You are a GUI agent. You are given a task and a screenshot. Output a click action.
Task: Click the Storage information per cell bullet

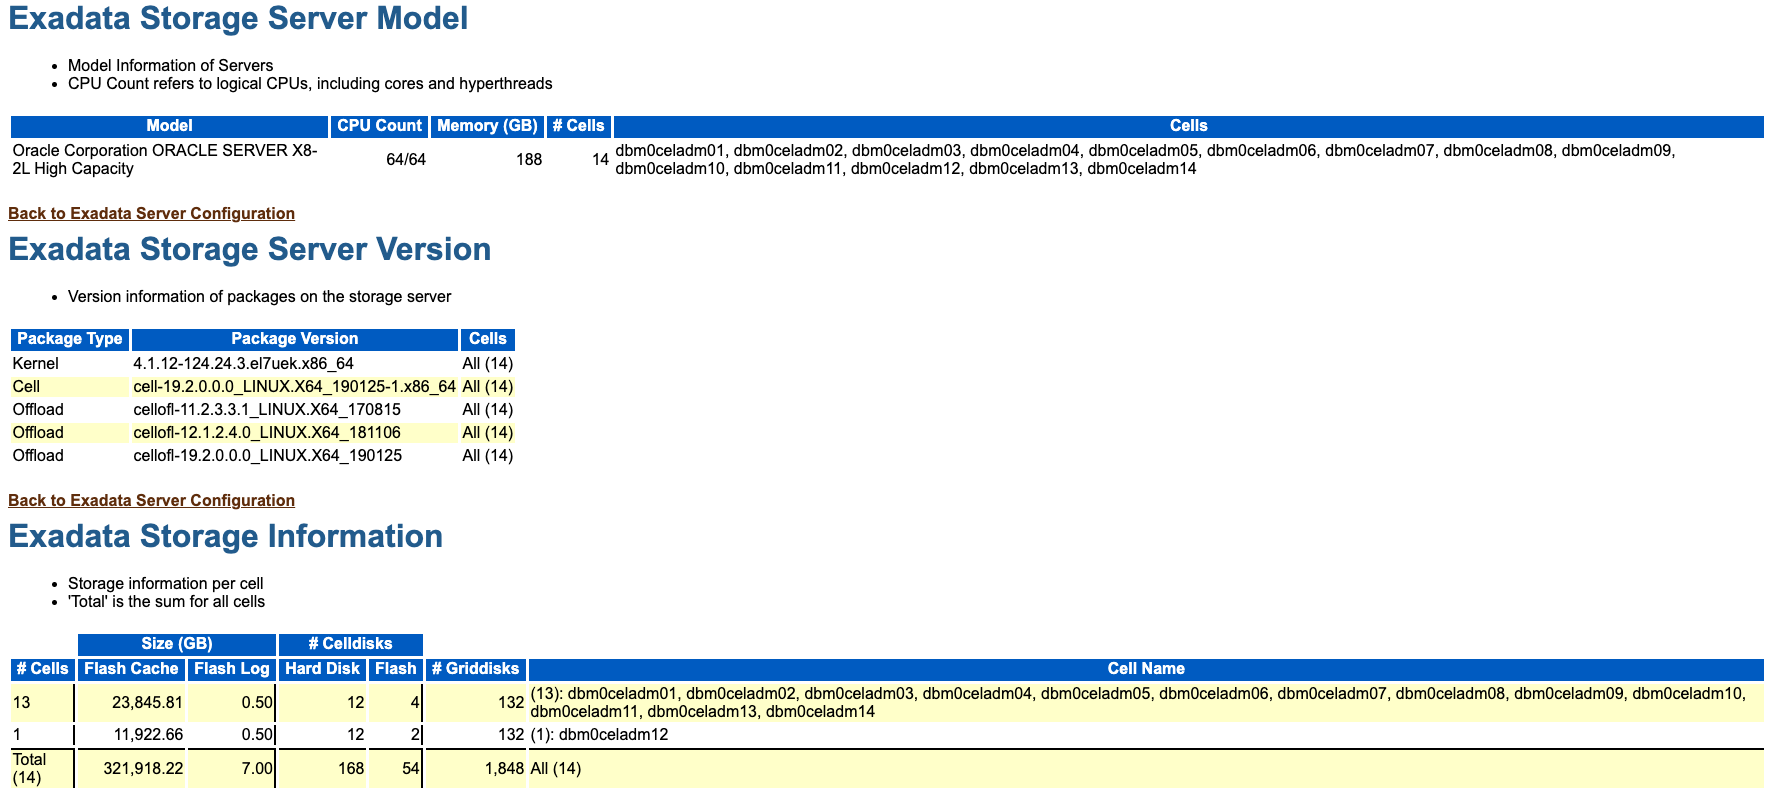(x=165, y=584)
